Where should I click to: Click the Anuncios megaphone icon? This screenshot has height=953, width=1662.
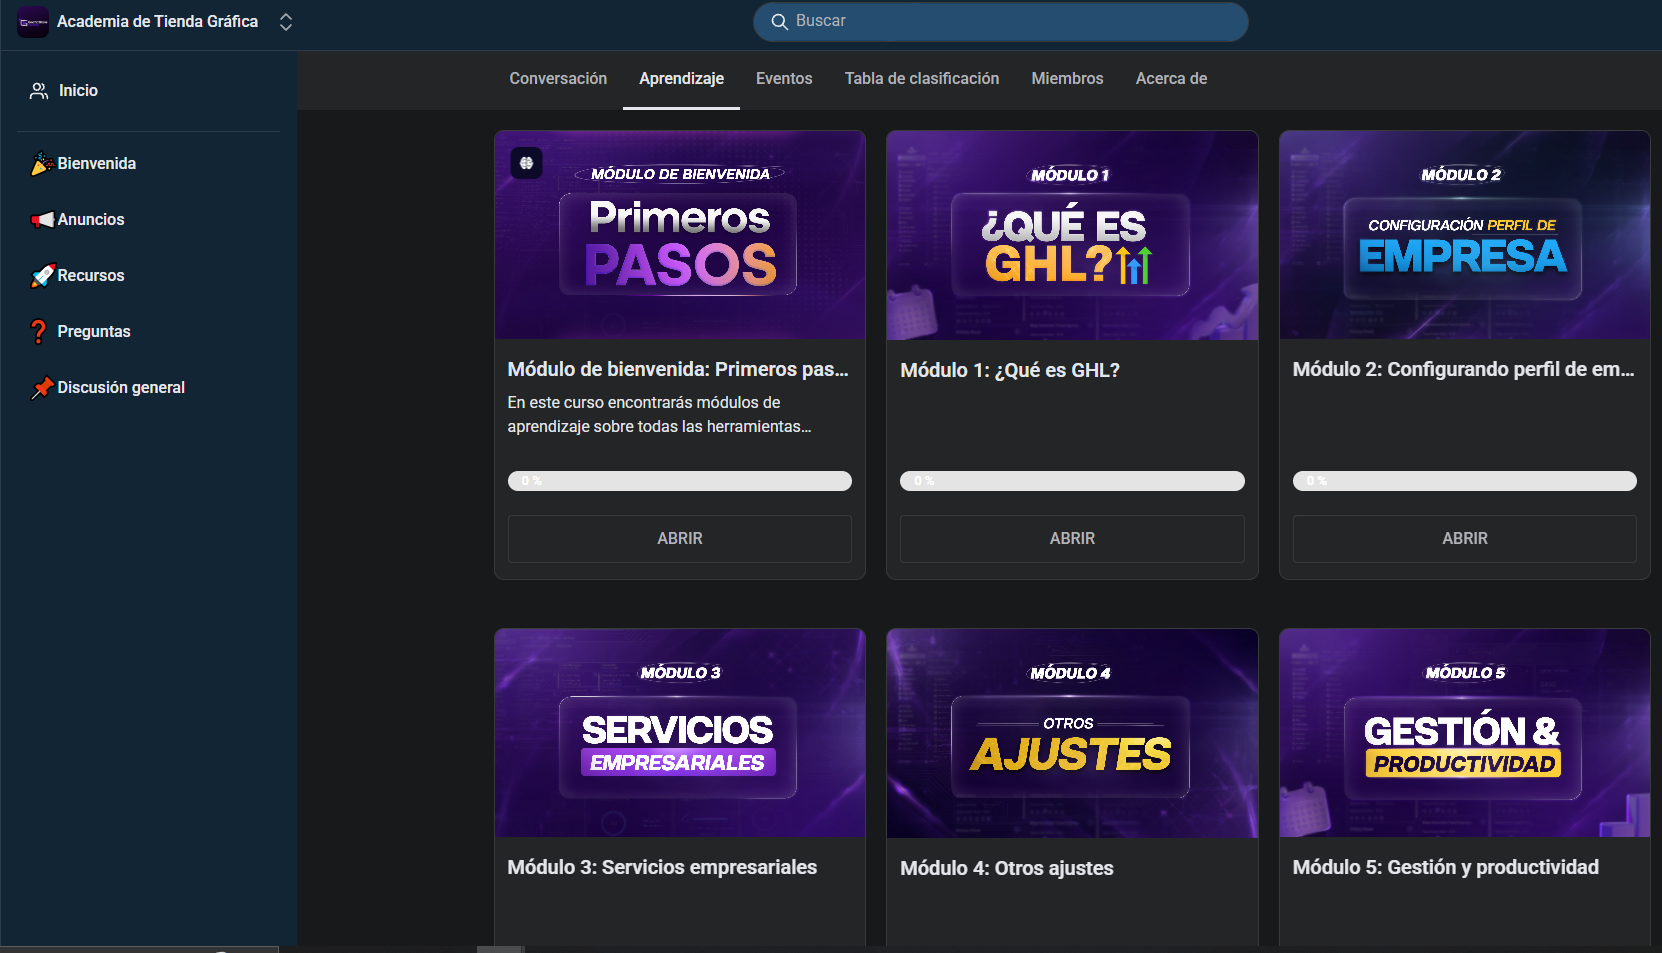click(x=42, y=220)
